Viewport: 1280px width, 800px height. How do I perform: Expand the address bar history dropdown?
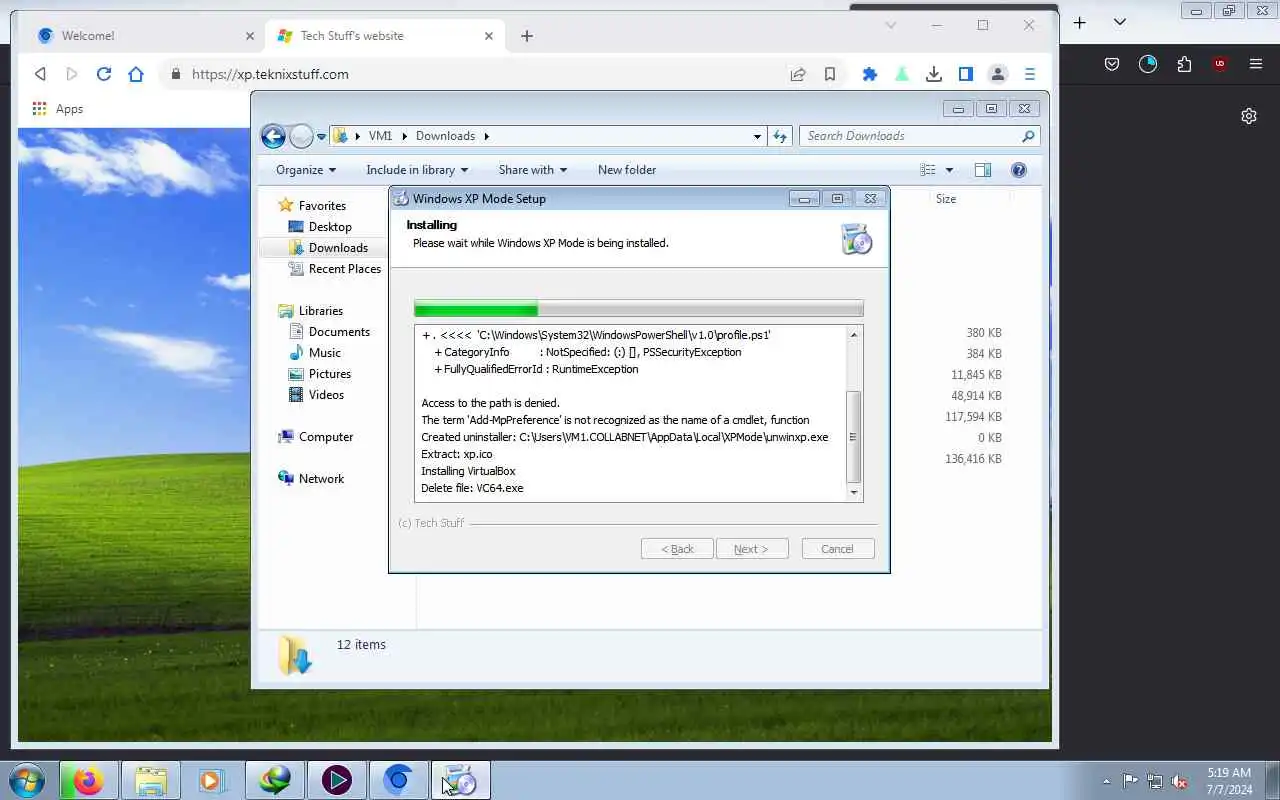pyautogui.click(x=757, y=136)
